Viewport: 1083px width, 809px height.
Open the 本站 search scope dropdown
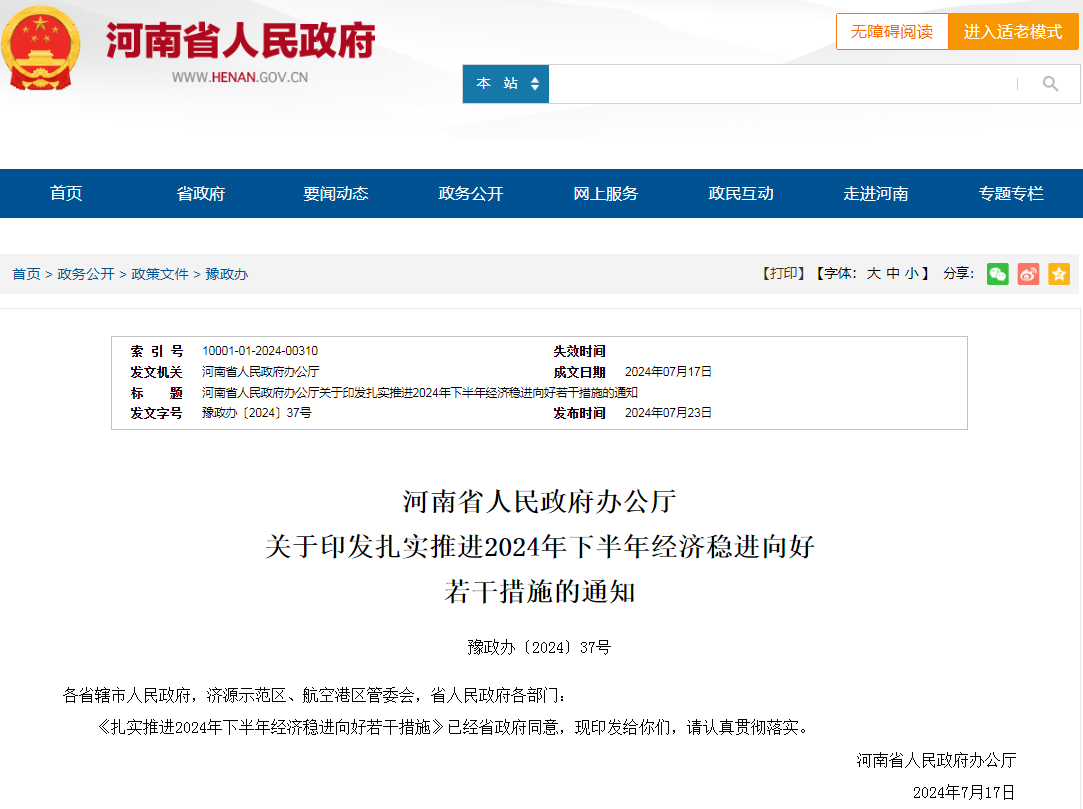coord(506,84)
